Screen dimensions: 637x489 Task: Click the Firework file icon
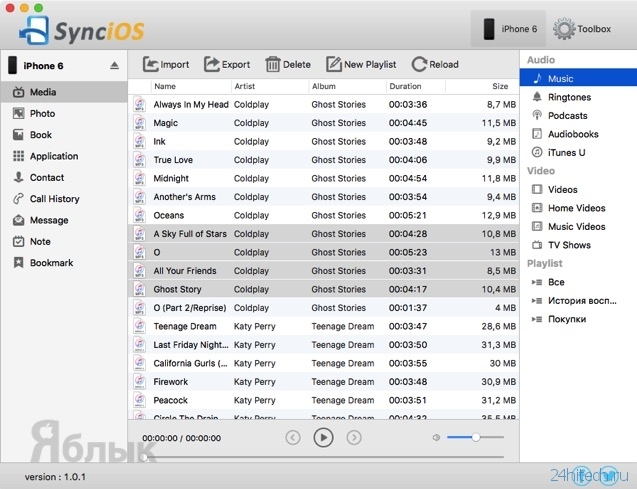point(140,382)
